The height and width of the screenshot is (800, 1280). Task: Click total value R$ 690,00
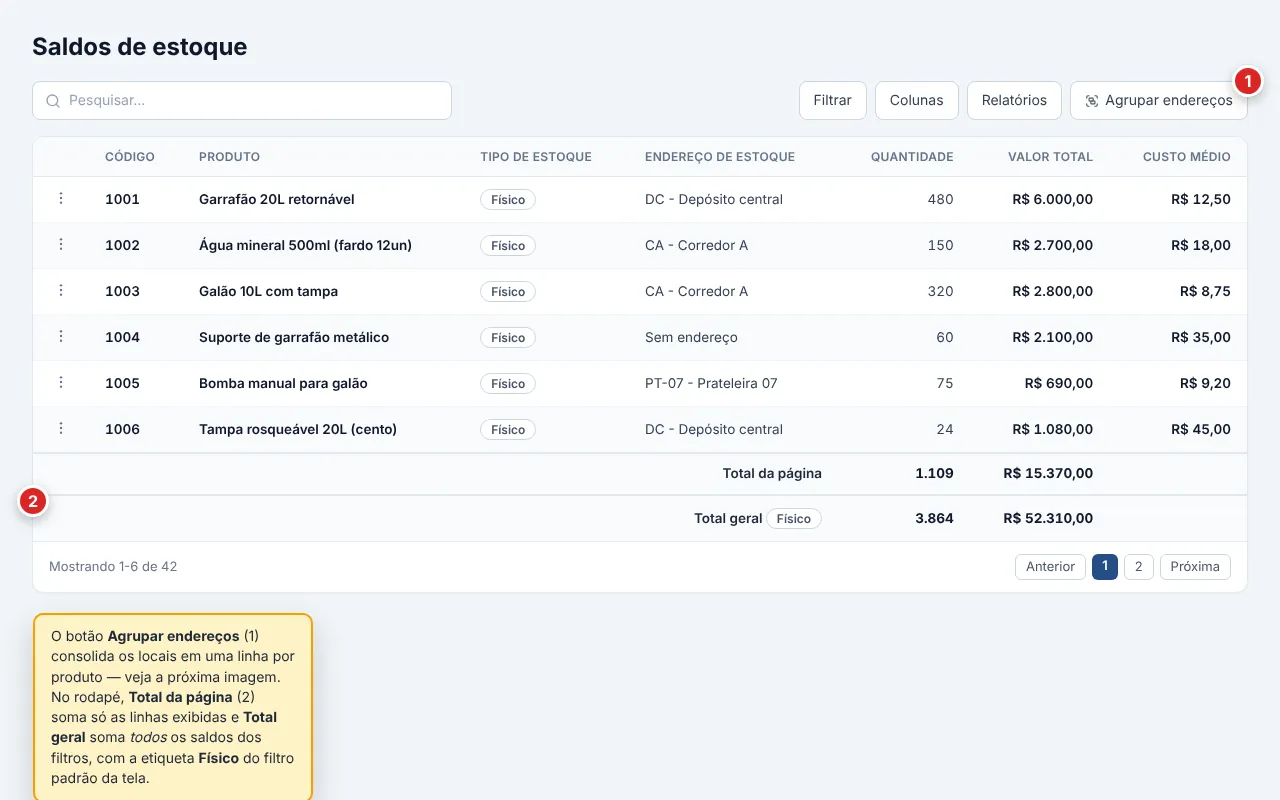(1059, 383)
